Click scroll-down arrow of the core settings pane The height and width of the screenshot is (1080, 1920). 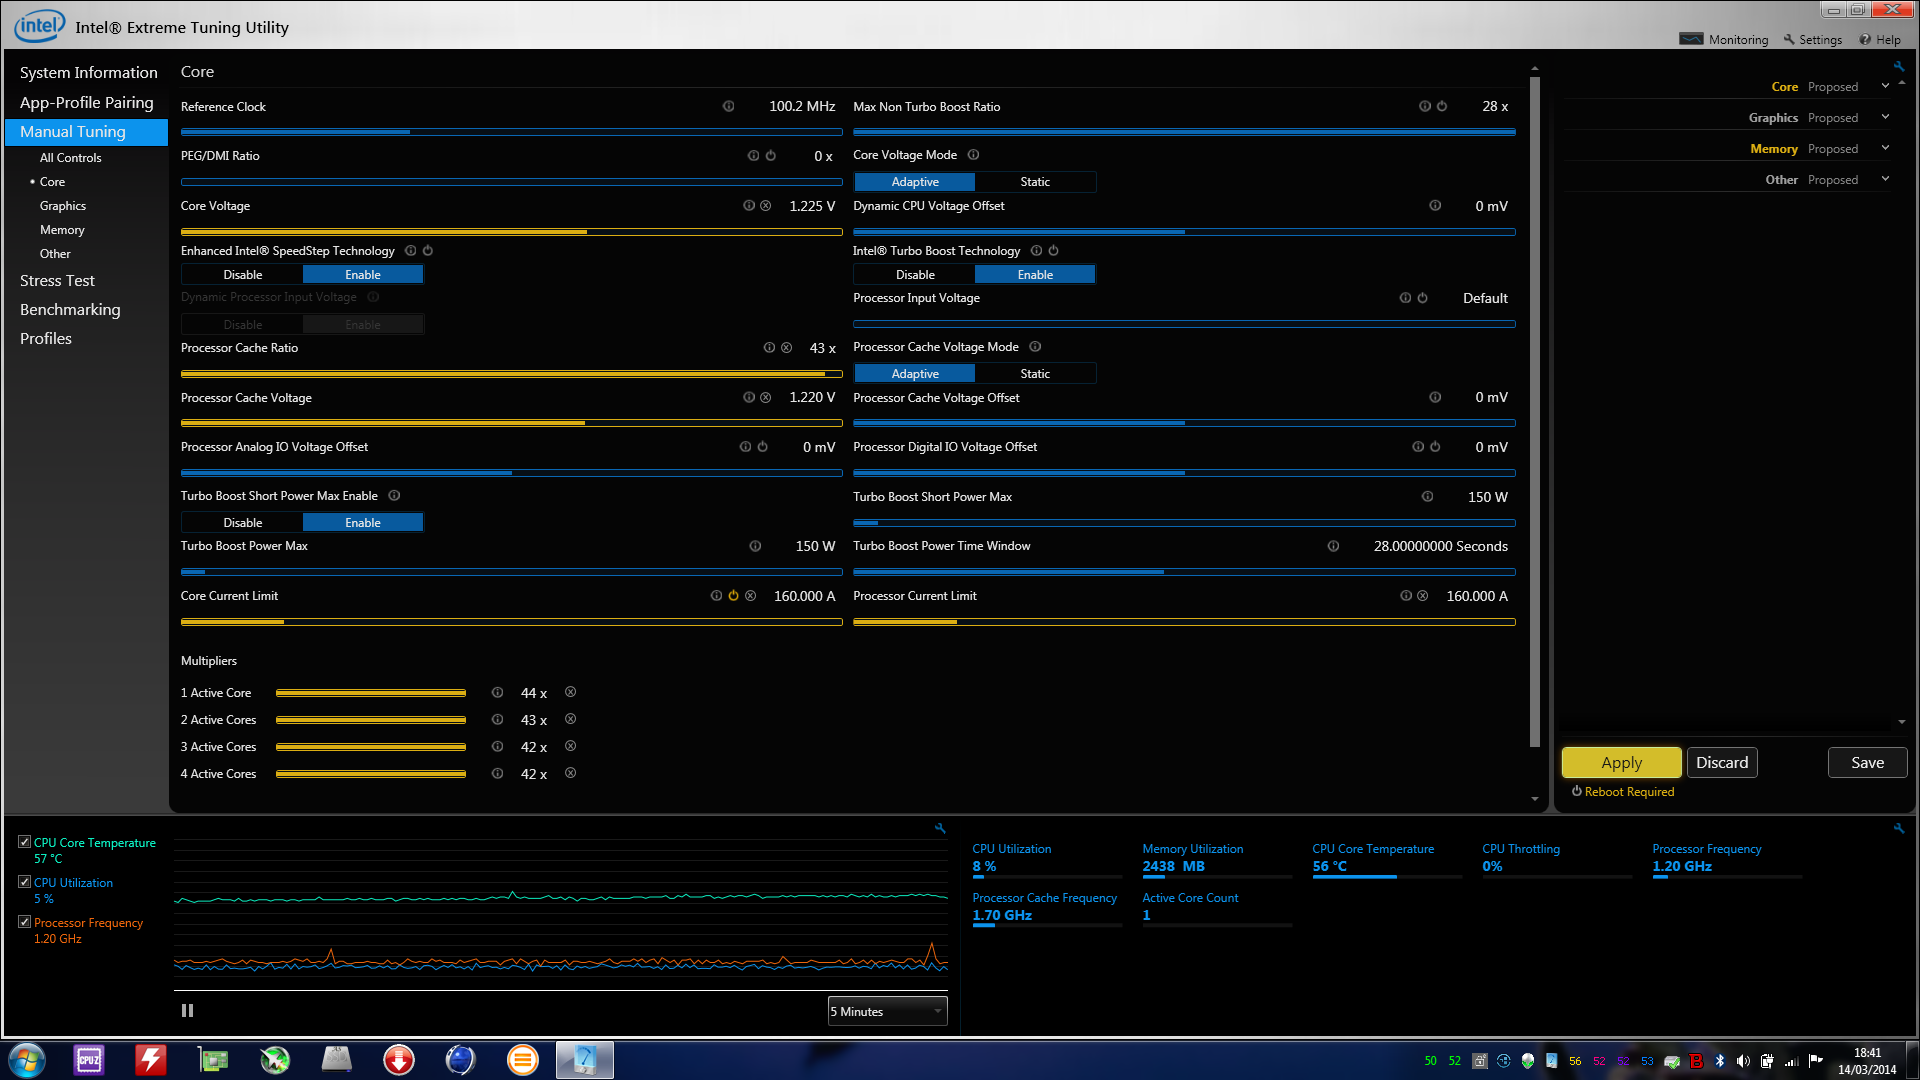pos(1535,799)
